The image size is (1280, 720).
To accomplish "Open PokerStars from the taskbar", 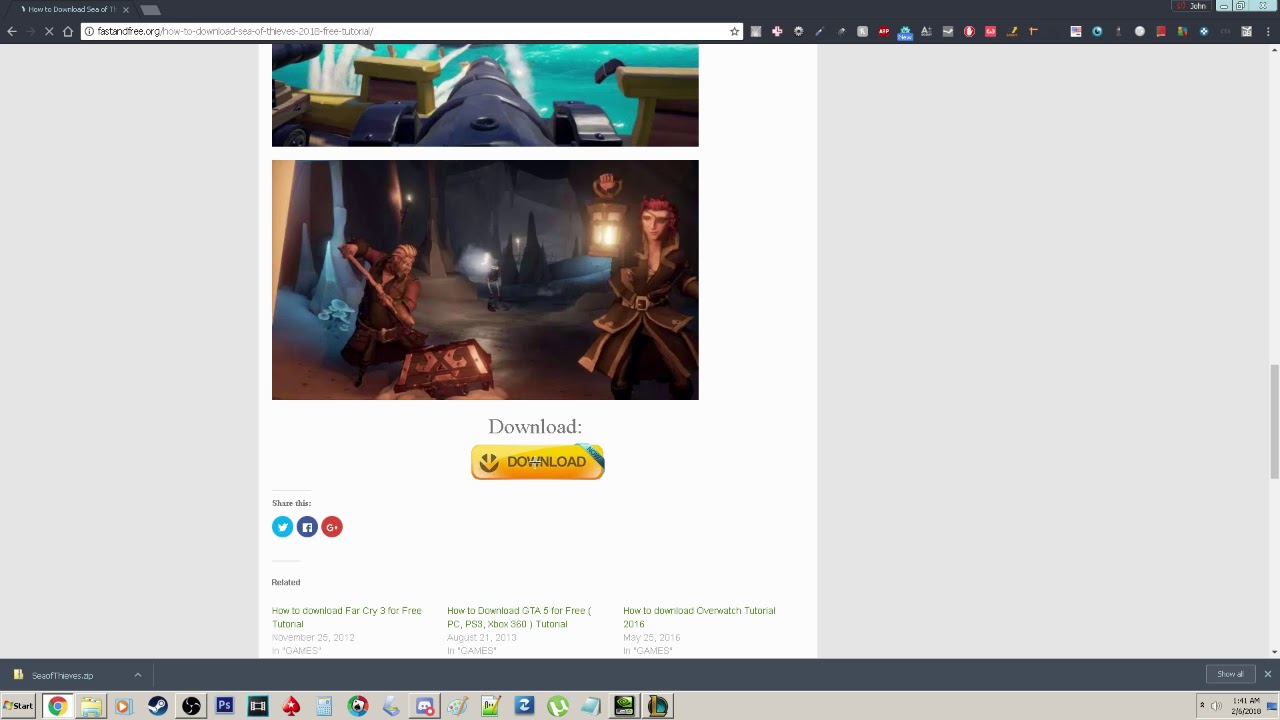I will click(x=291, y=706).
